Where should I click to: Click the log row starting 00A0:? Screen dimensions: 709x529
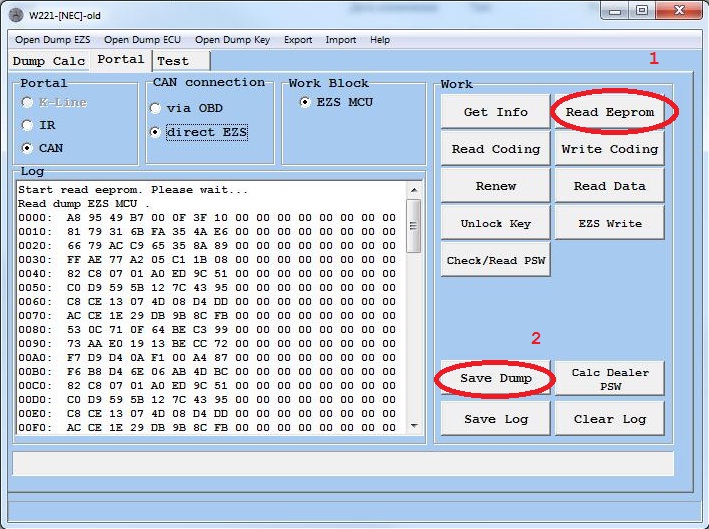[207, 358]
